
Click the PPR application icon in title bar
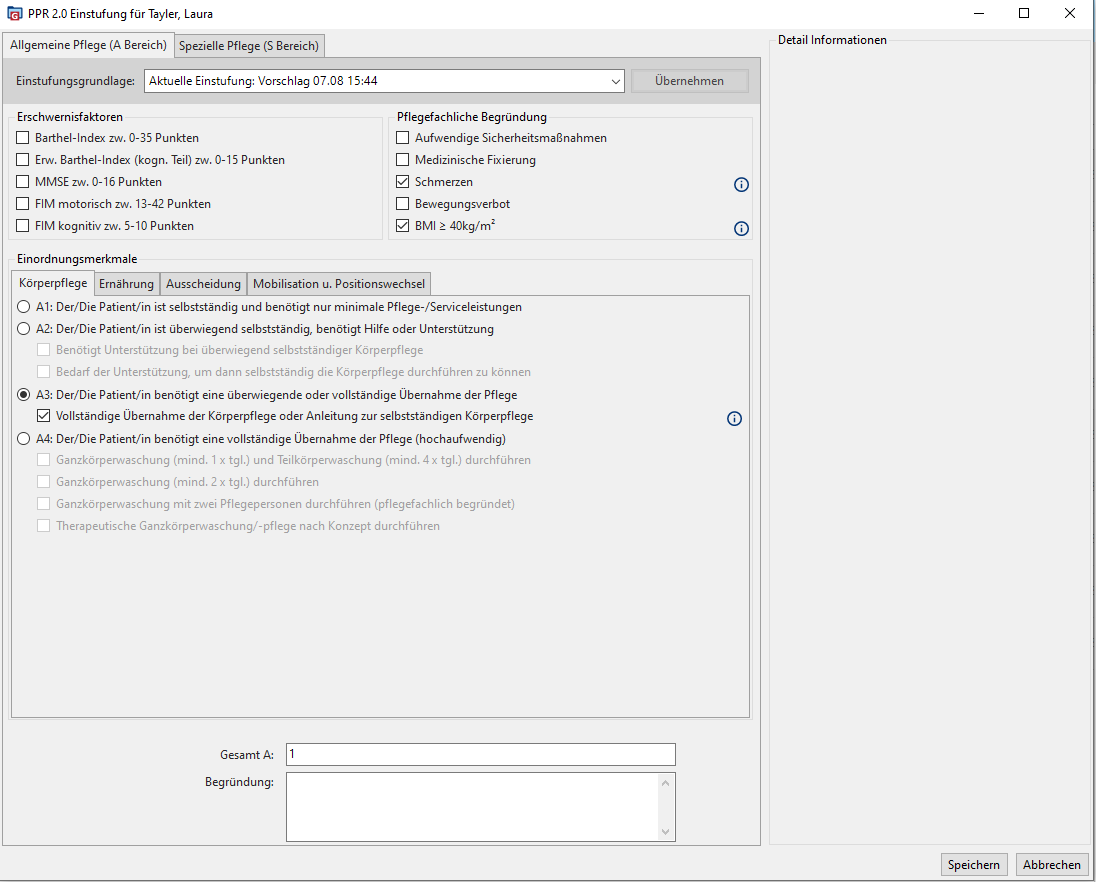pos(14,14)
